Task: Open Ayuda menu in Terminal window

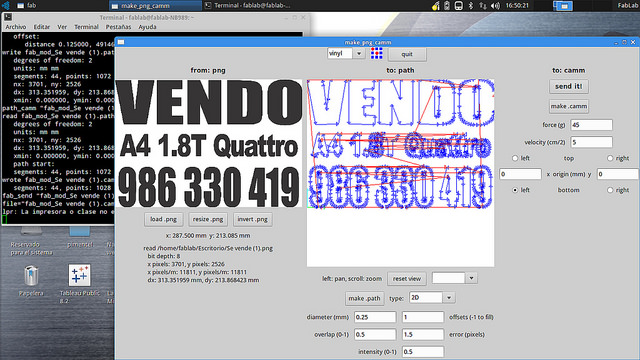Action: (147, 27)
